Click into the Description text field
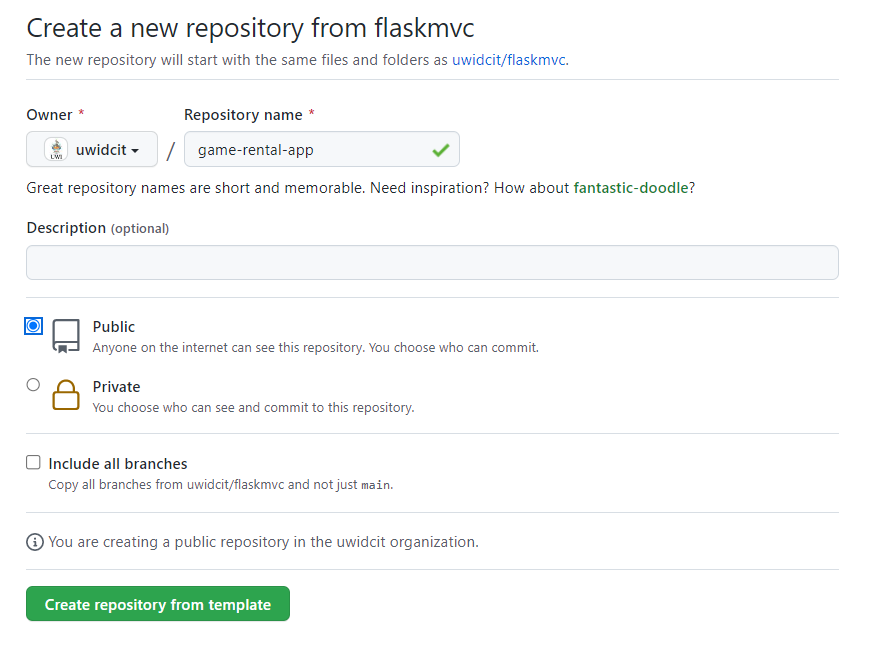Viewport: 895px width, 662px height. coord(432,263)
